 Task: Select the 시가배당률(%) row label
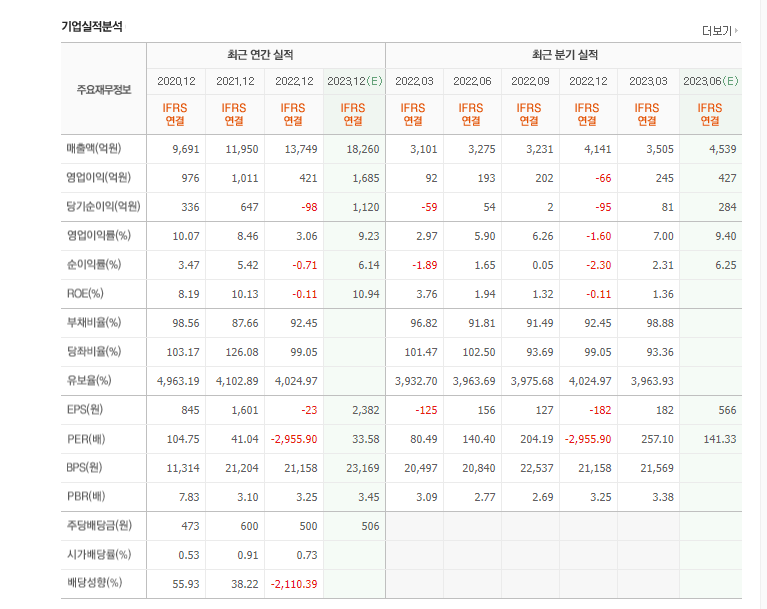point(99,554)
